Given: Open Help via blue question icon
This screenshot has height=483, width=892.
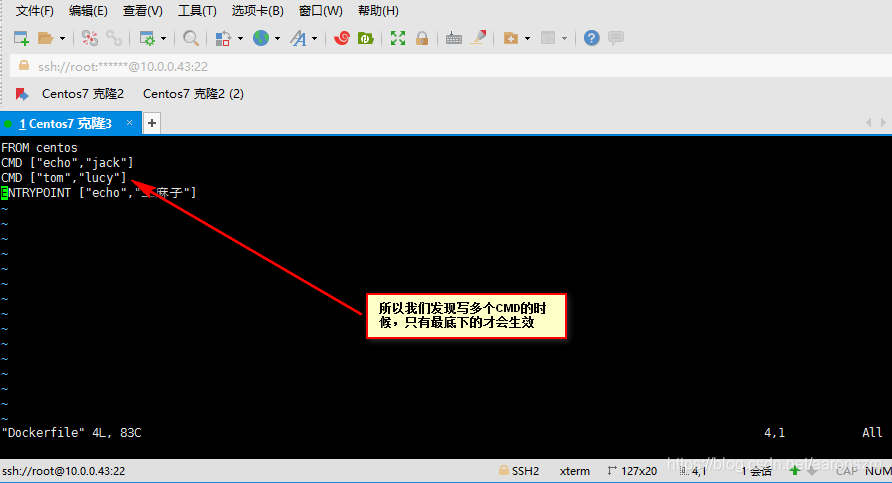Looking at the screenshot, I should [x=592, y=38].
